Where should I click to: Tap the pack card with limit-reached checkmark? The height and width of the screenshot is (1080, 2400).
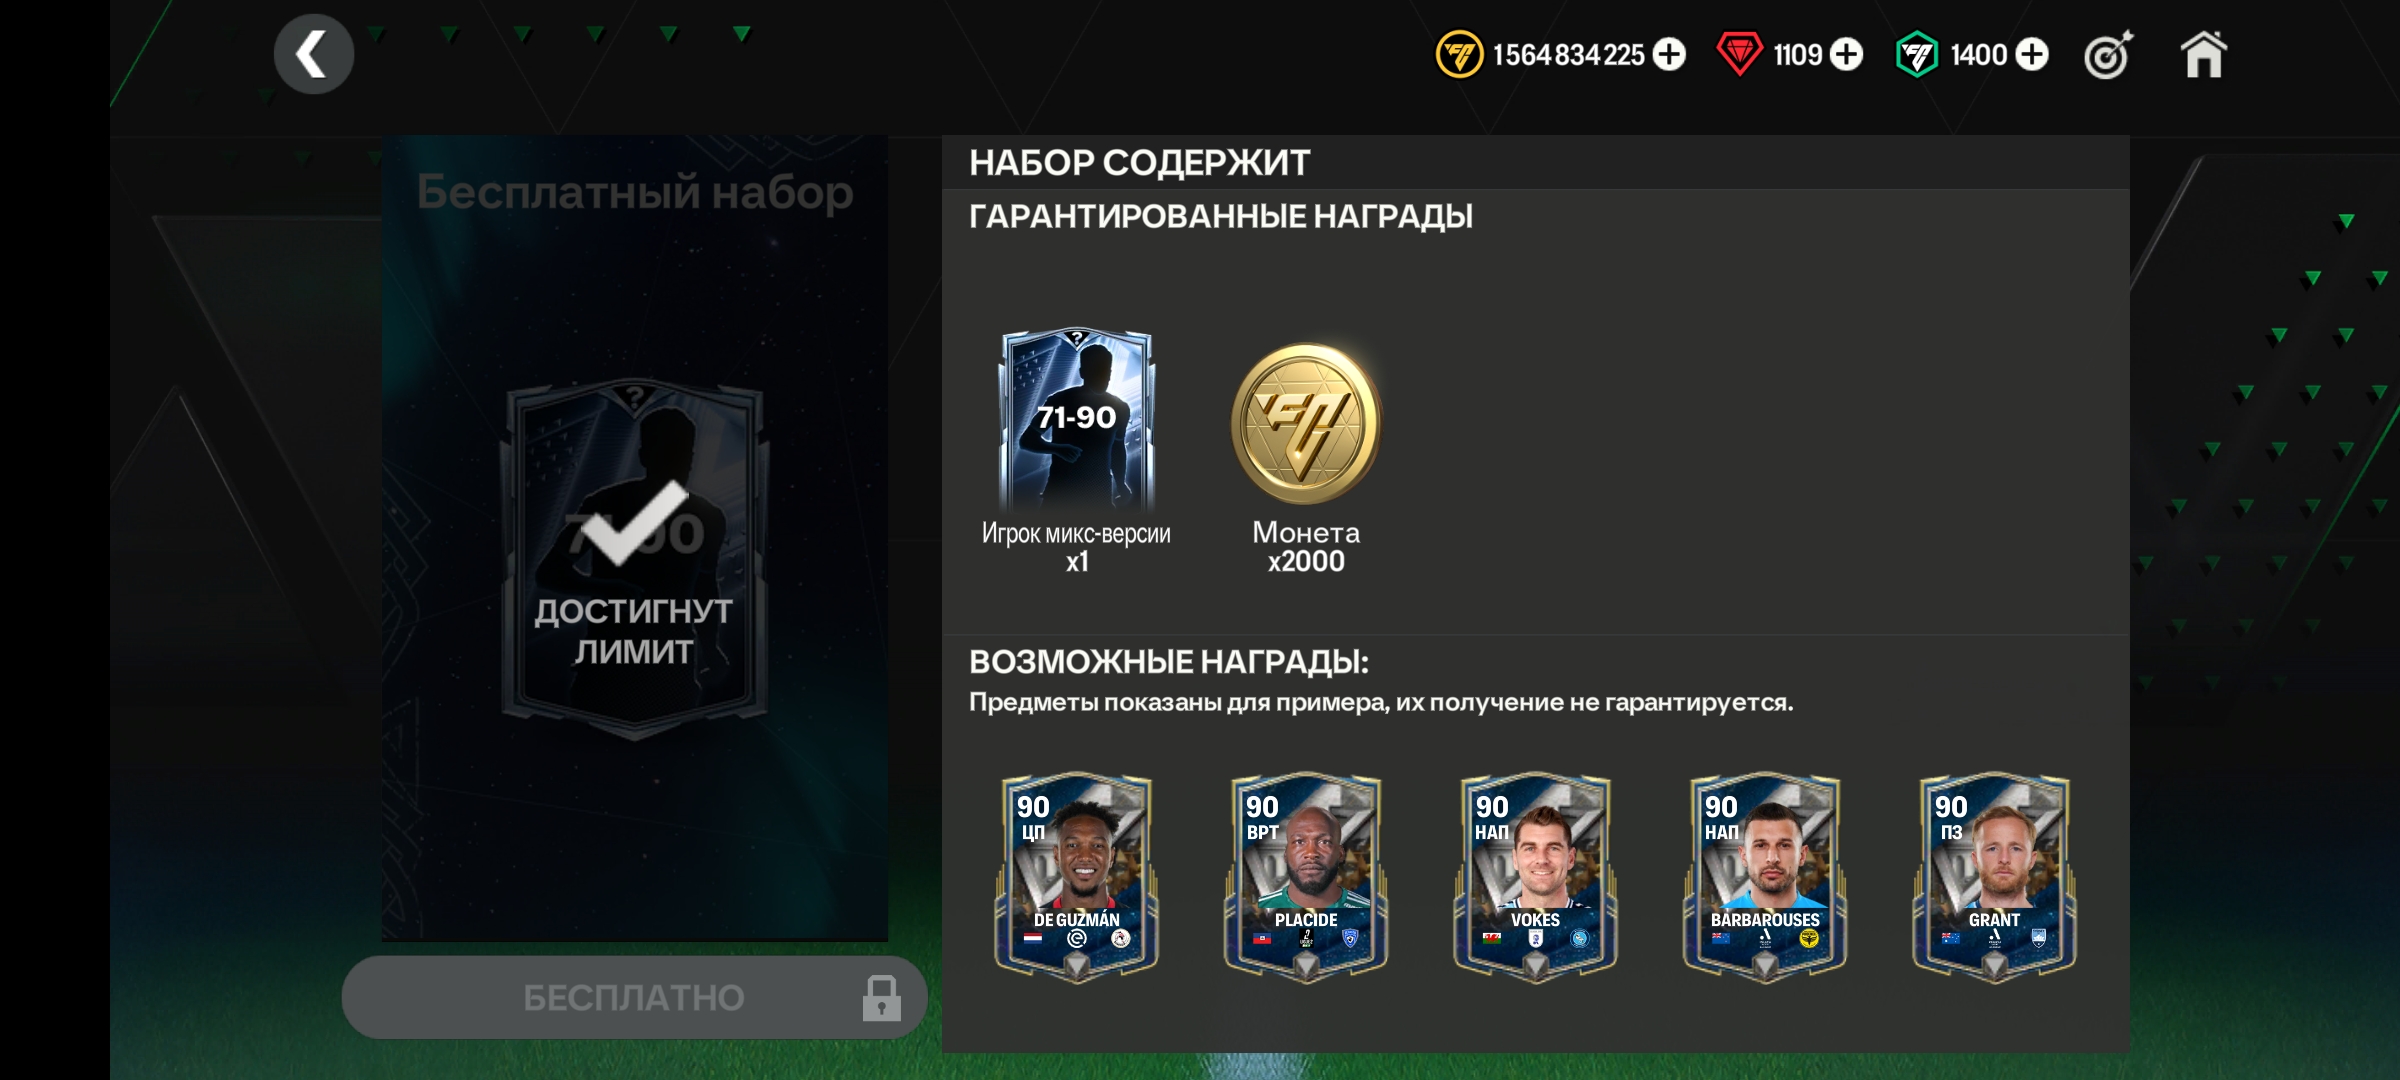point(634,560)
